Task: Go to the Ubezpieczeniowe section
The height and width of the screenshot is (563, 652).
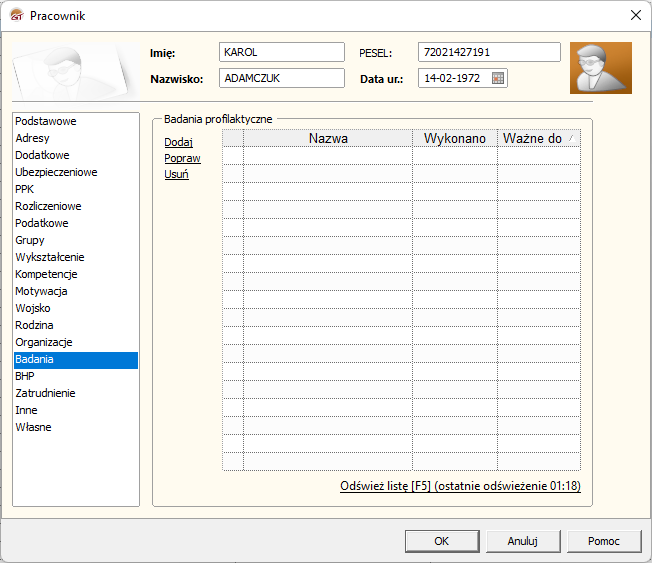Action: click(56, 172)
